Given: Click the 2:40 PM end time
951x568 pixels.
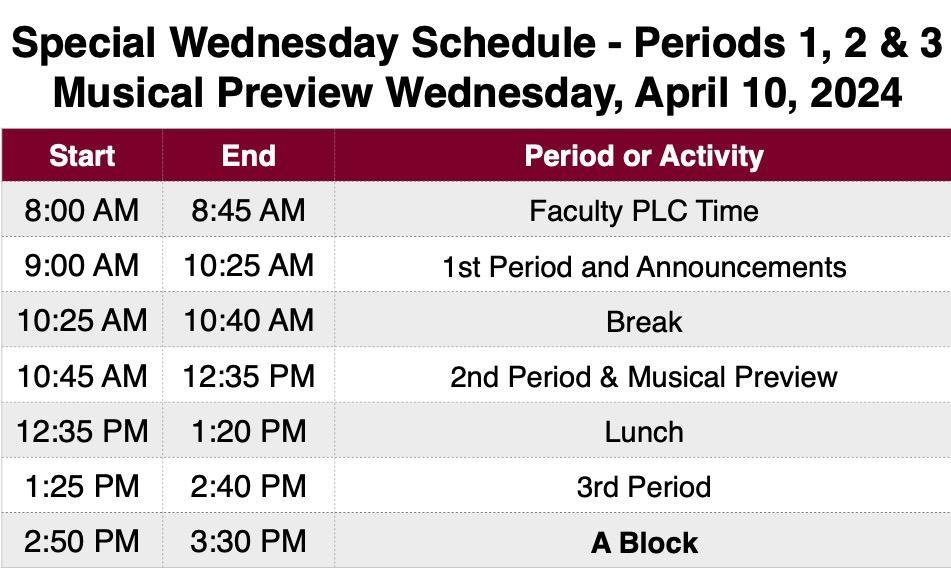Looking at the screenshot, I should click(x=248, y=486).
